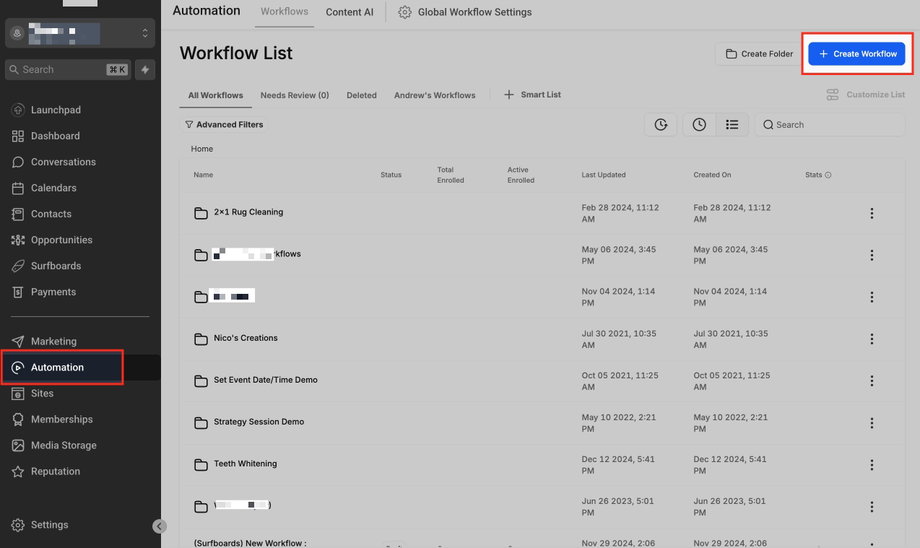Select the Needs Review (0) tab
920x548 pixels.
(x=295, y=95)
